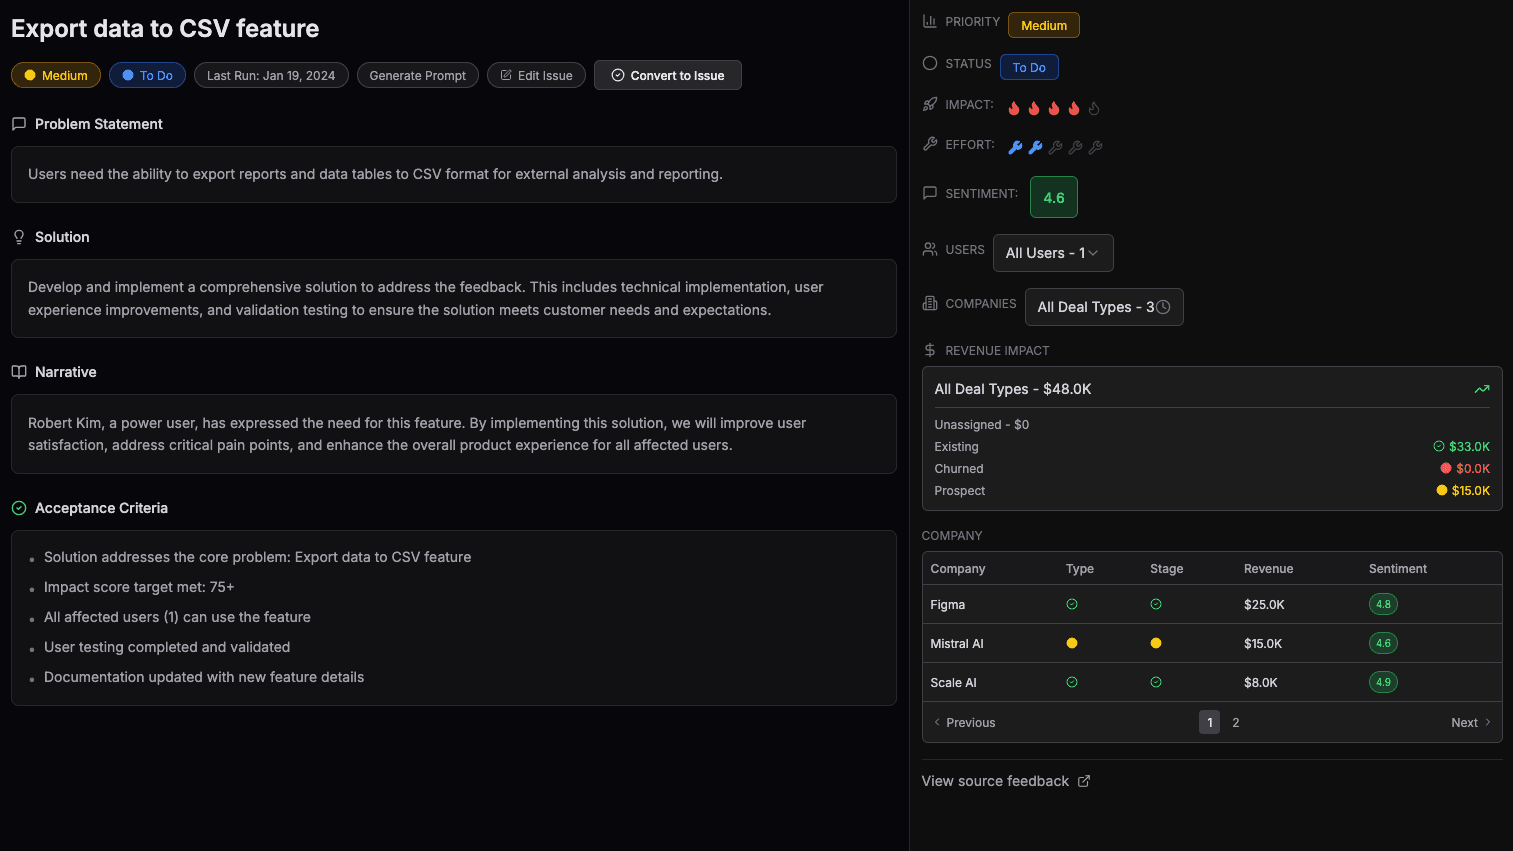This screenshot has height=851, width=1513.
Task: Toggle the Medium priority pill under the title
Action: tap(56, 75)
